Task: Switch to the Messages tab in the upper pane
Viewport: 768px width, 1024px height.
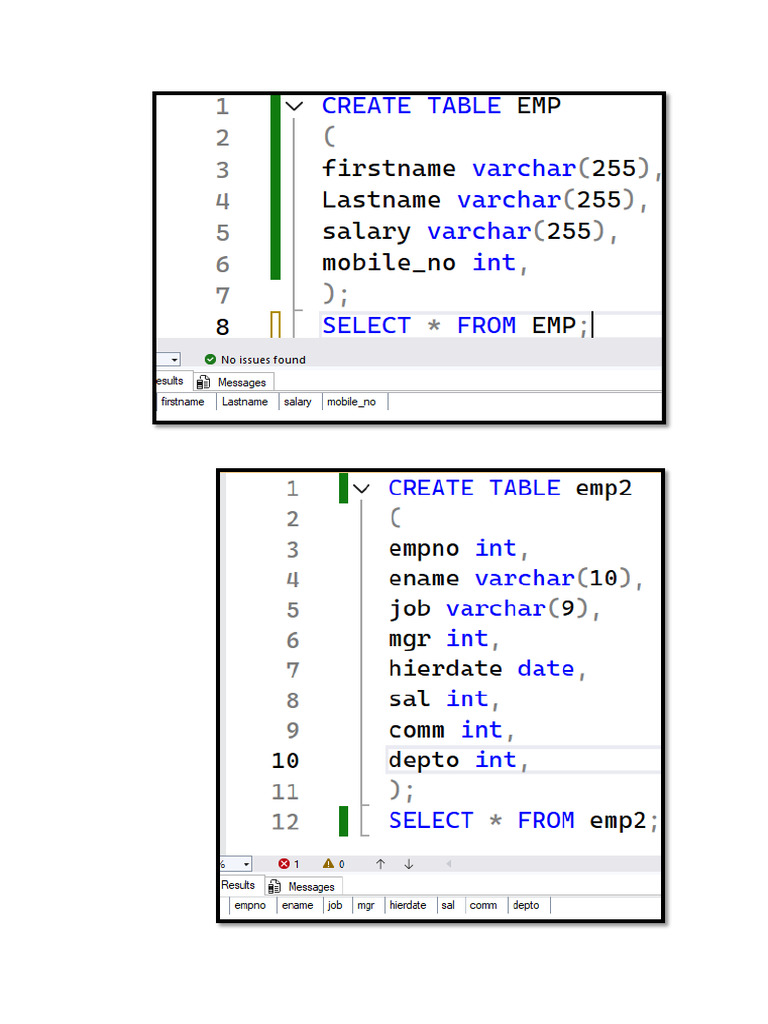Action: point(234,382)
